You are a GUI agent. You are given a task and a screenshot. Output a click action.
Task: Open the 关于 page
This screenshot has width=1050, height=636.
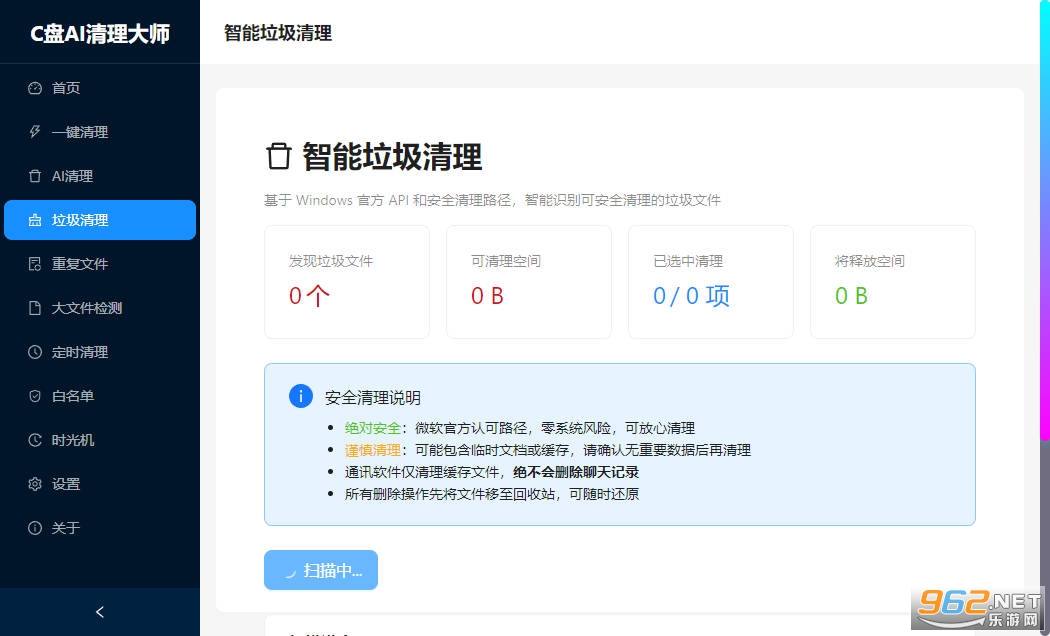[100, 528]
